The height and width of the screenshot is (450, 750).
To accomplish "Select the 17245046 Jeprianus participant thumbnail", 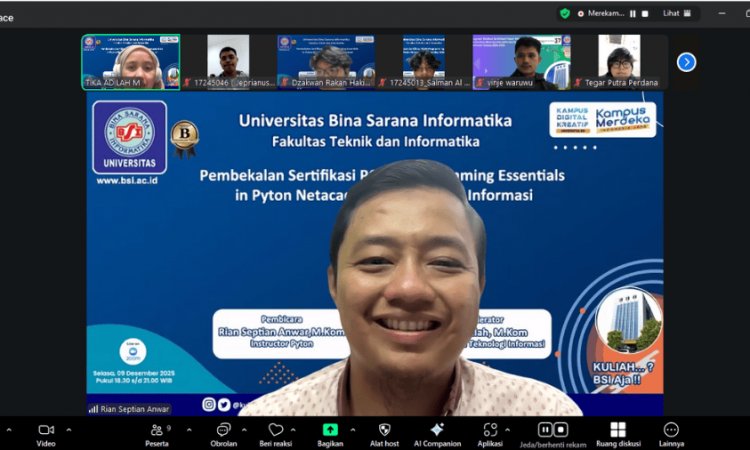I will [x=228, y=62].
